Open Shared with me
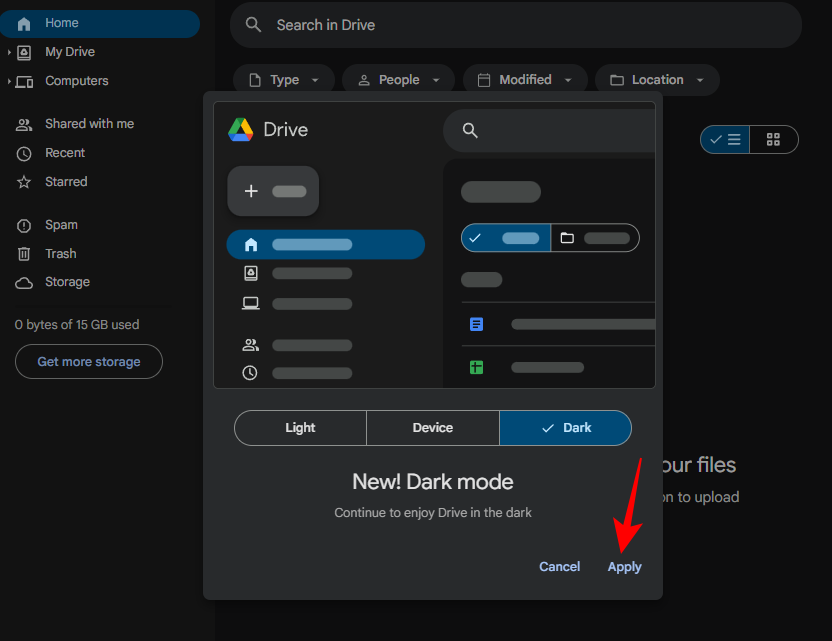Screen dimensions: 832x641 pos(89,124)
